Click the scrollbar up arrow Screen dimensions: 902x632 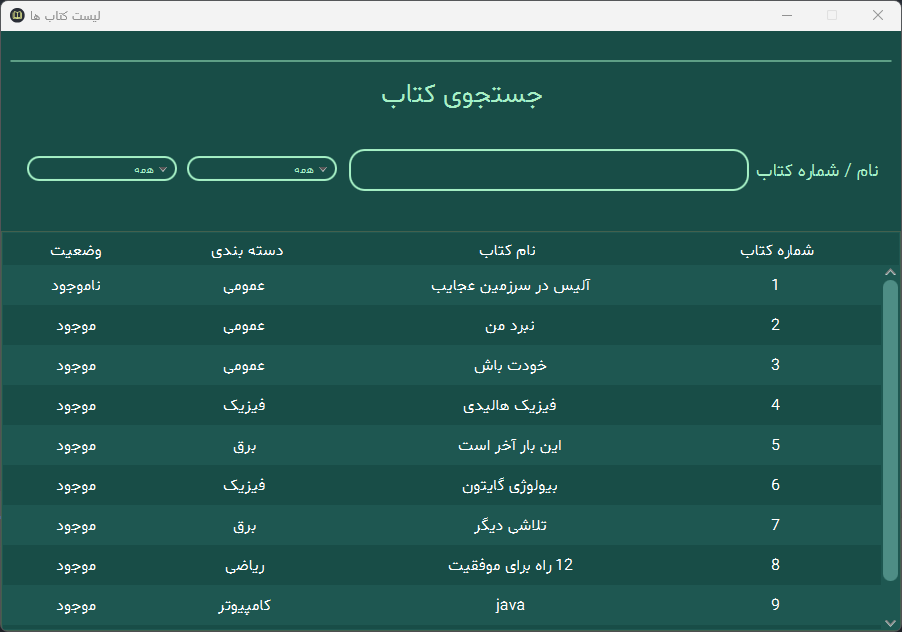coord(890,272)
